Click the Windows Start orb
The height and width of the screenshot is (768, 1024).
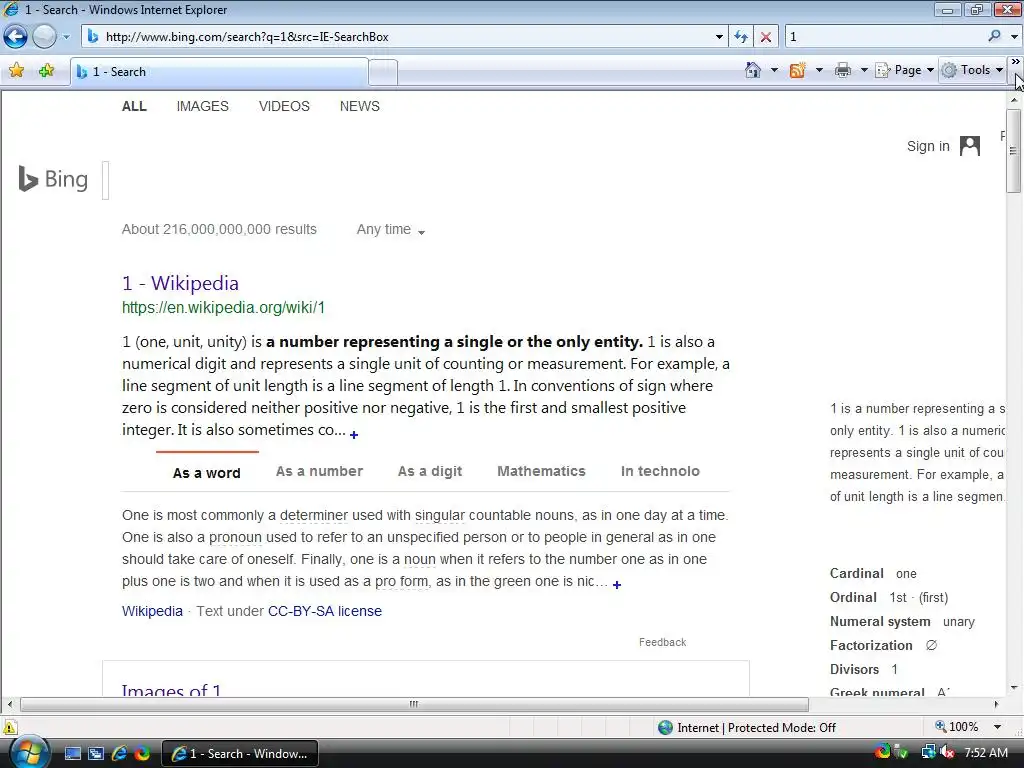[27, 752]
